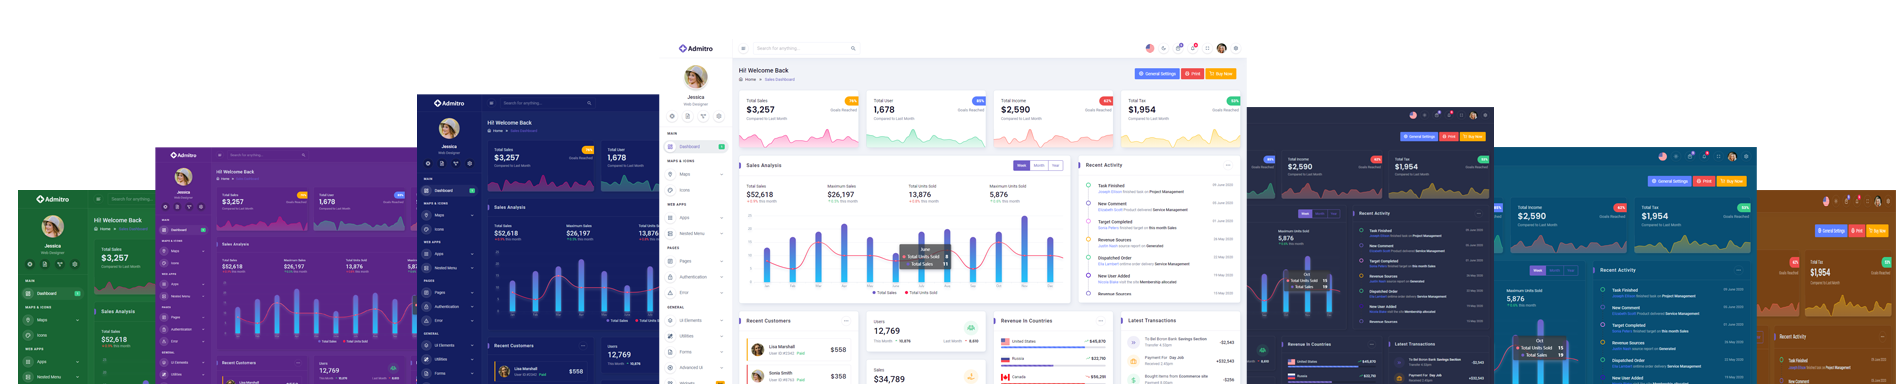Viewport: 1901px width, 384px height.
Task: Open the US flag language selector
Action: [1150, 48]
